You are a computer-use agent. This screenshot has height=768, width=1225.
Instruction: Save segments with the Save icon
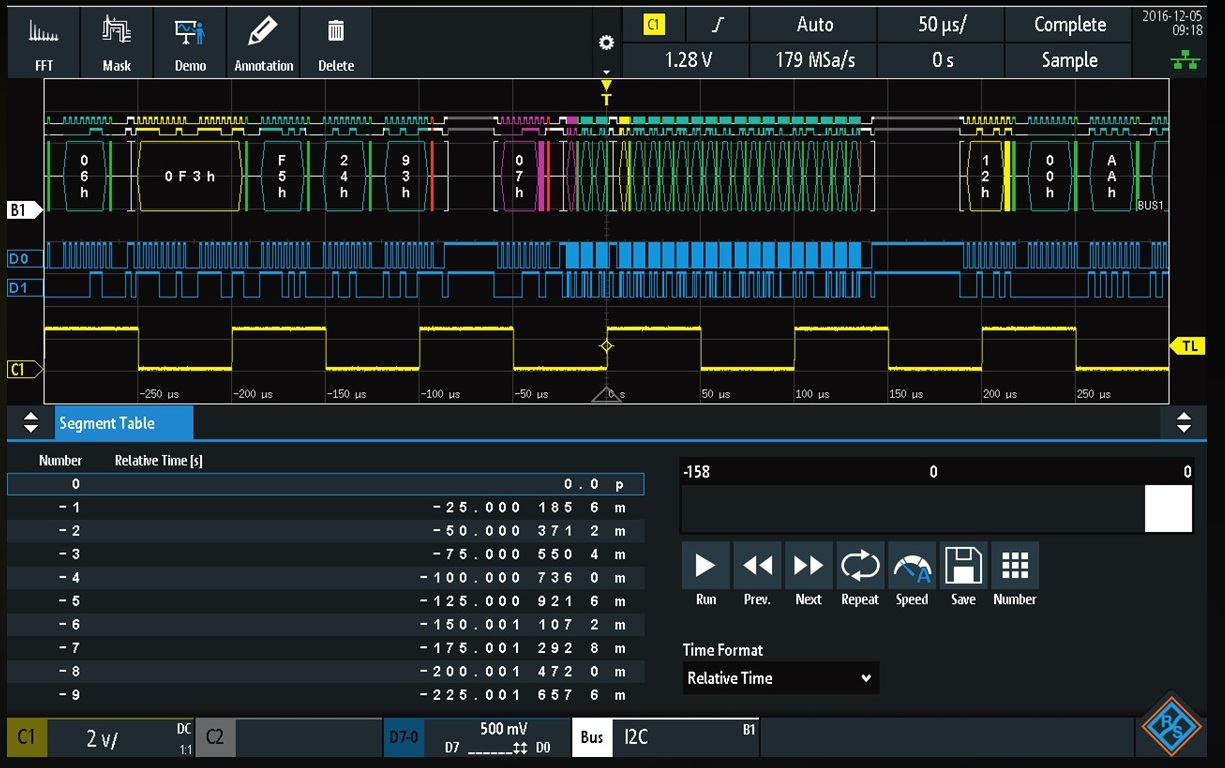pos(963,575)
